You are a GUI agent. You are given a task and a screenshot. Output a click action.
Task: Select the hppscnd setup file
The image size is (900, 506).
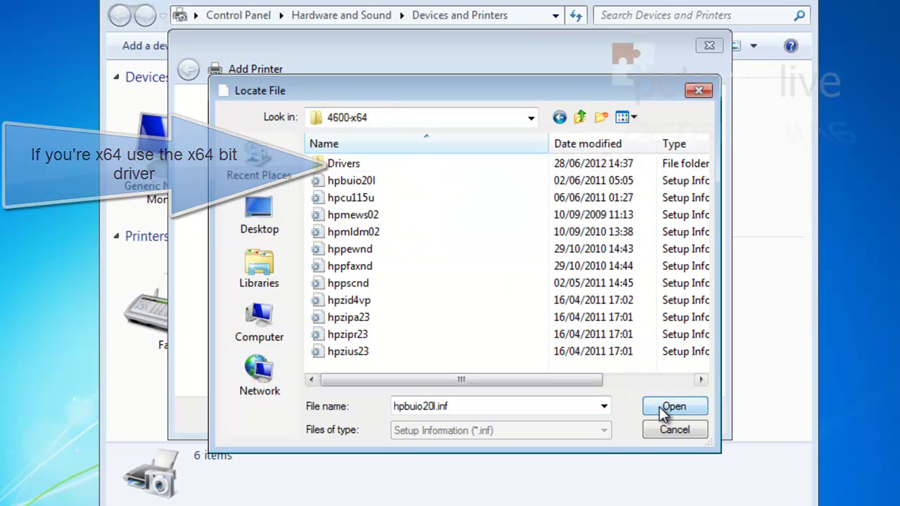click(348, 283)
